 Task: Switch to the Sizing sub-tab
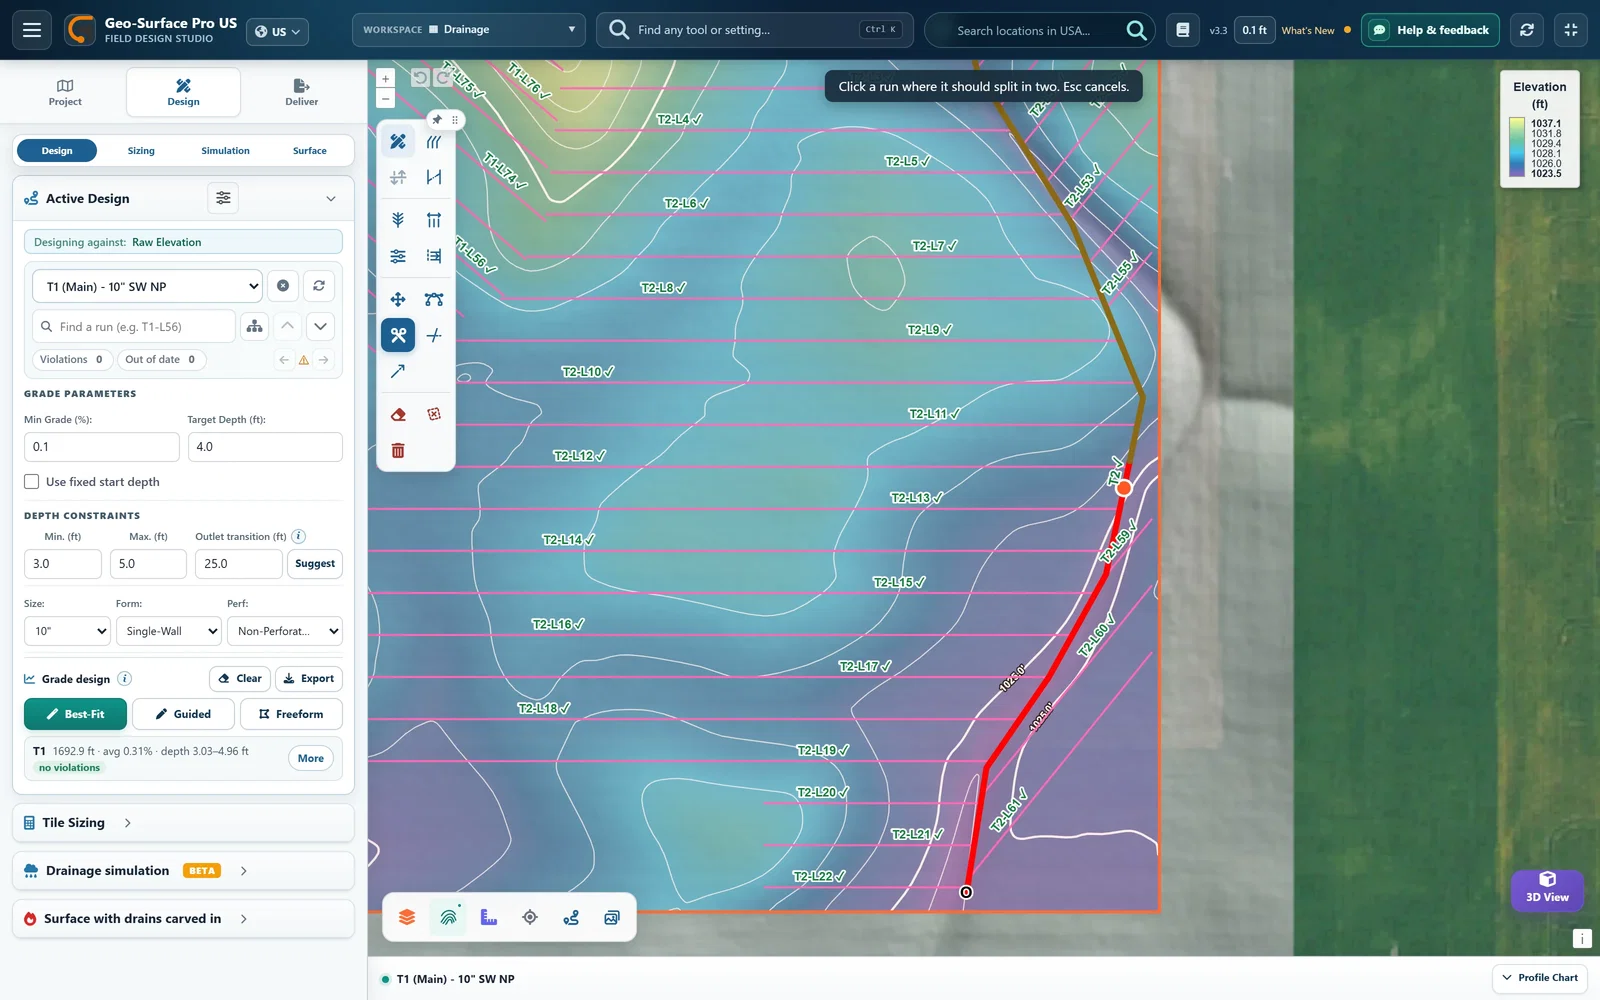(141, 151)
